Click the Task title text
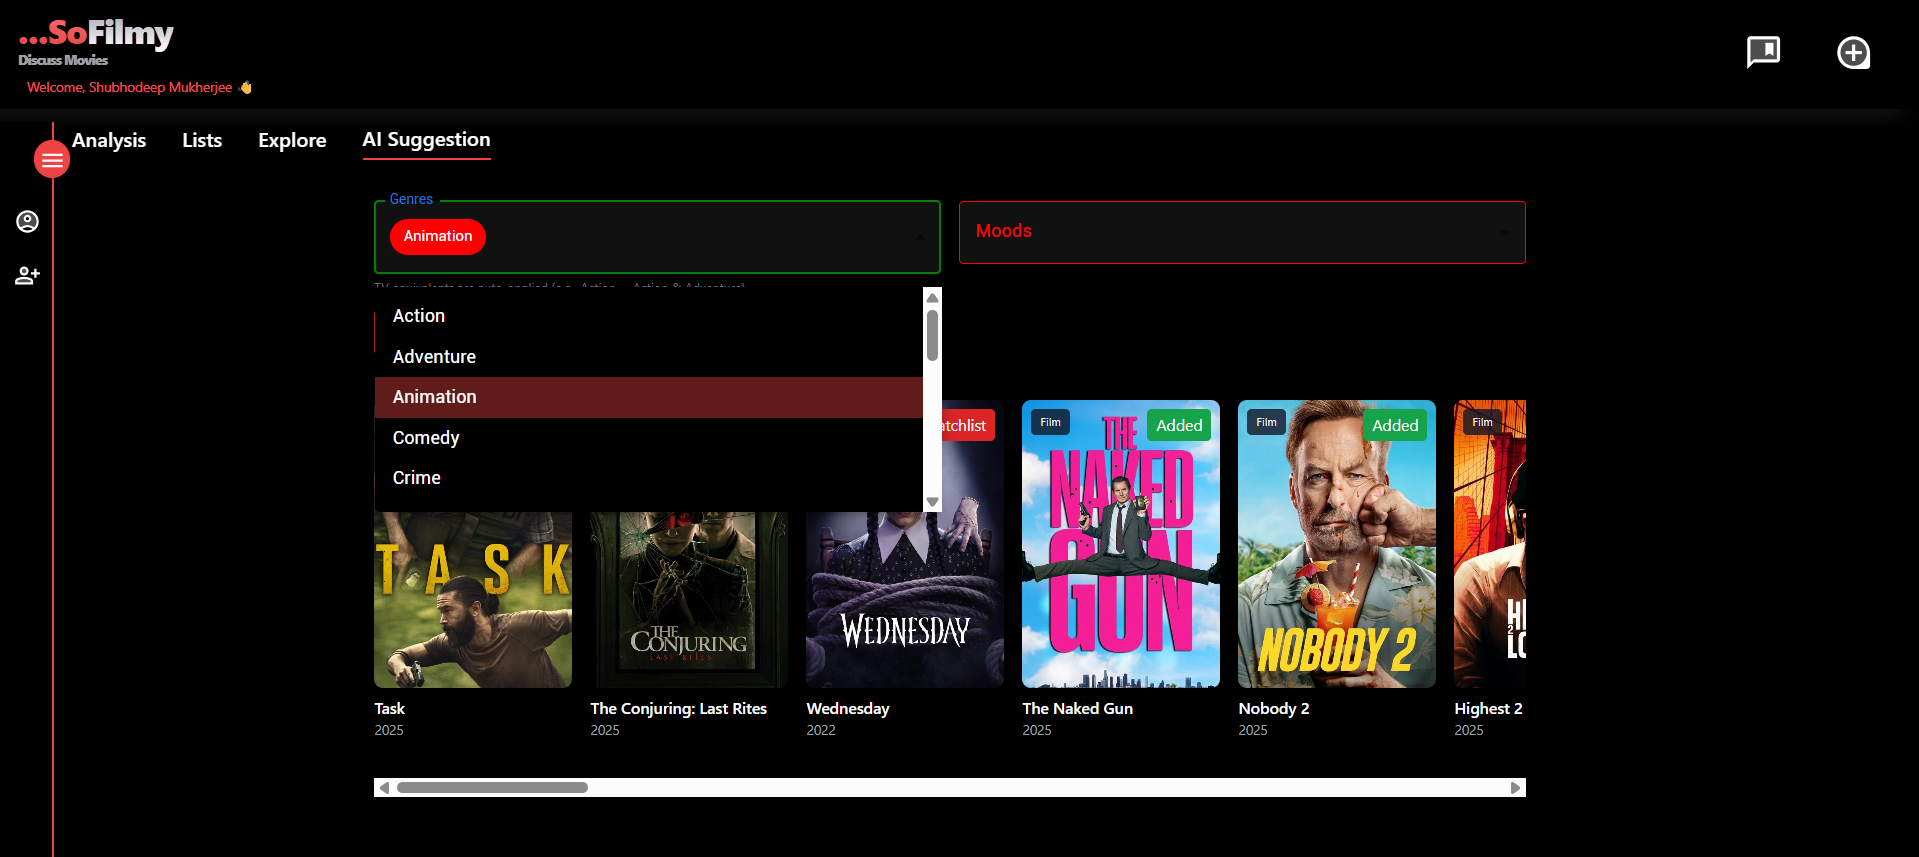 pyautogui.click(x=390, y=708)
